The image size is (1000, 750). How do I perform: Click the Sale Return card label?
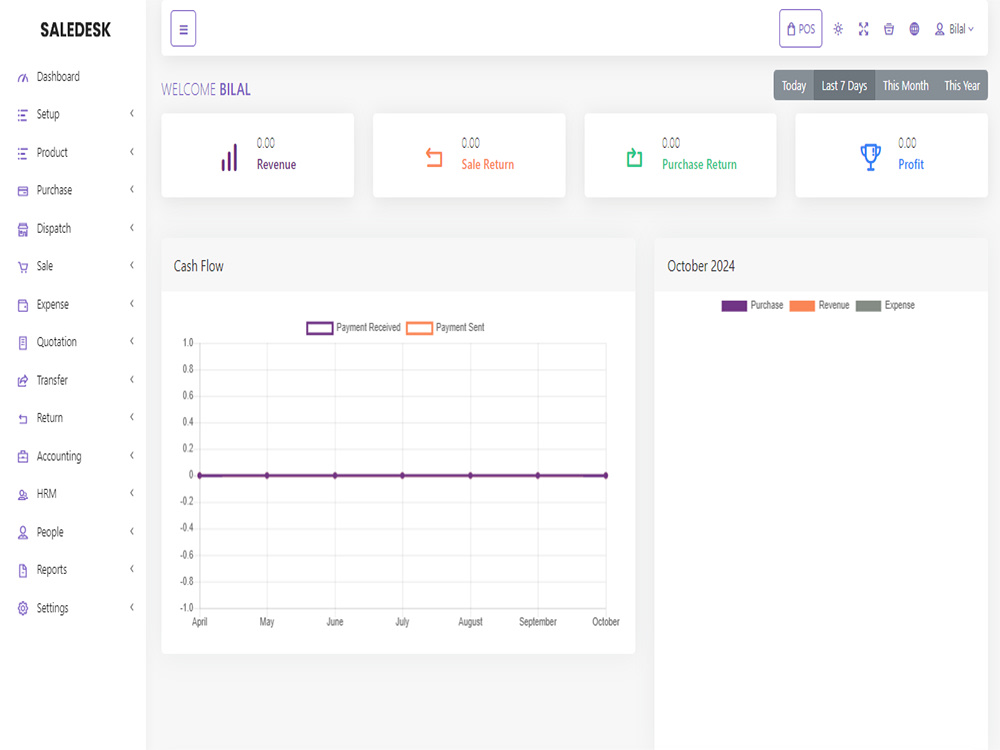(488, 165)
